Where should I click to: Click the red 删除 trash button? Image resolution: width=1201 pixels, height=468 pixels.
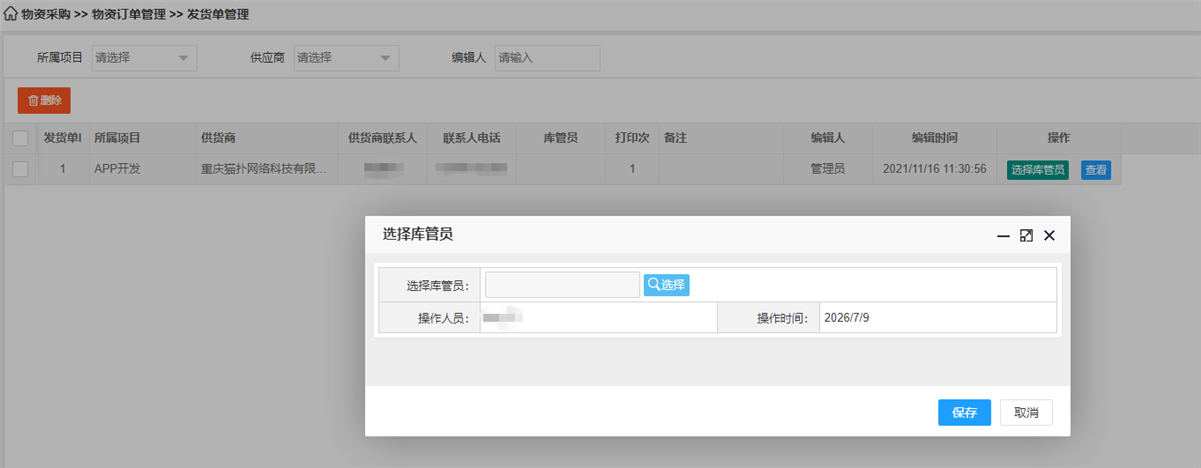(x=44, y=100)
